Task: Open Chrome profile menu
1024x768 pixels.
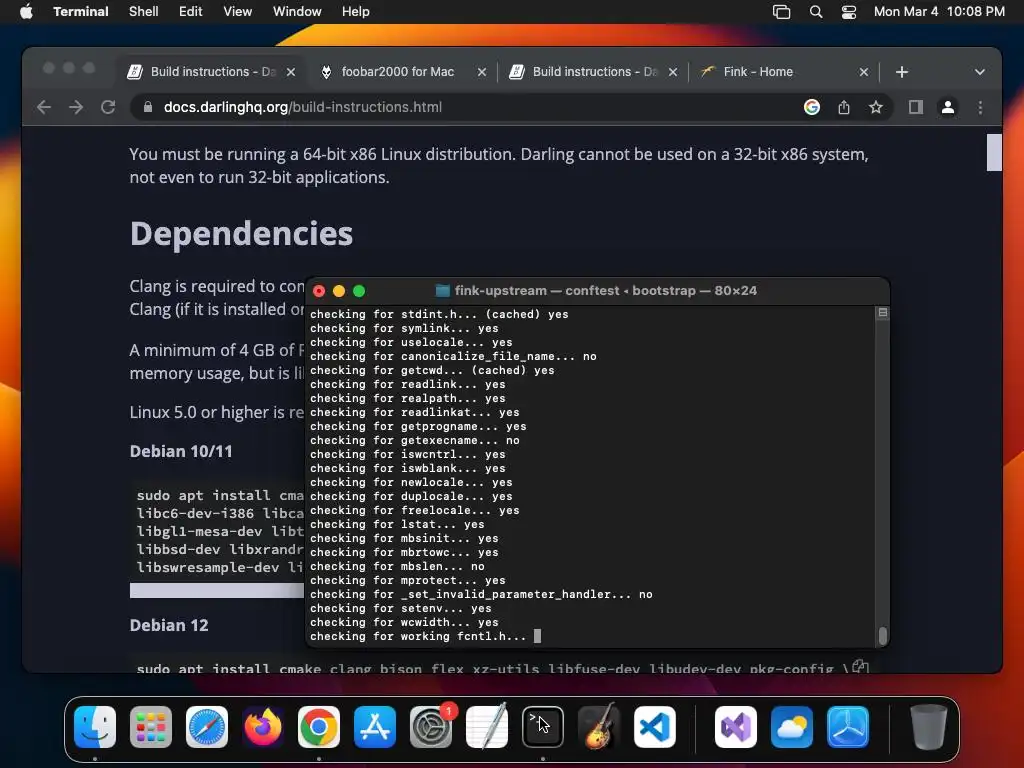Action: (x=948, y=107)
